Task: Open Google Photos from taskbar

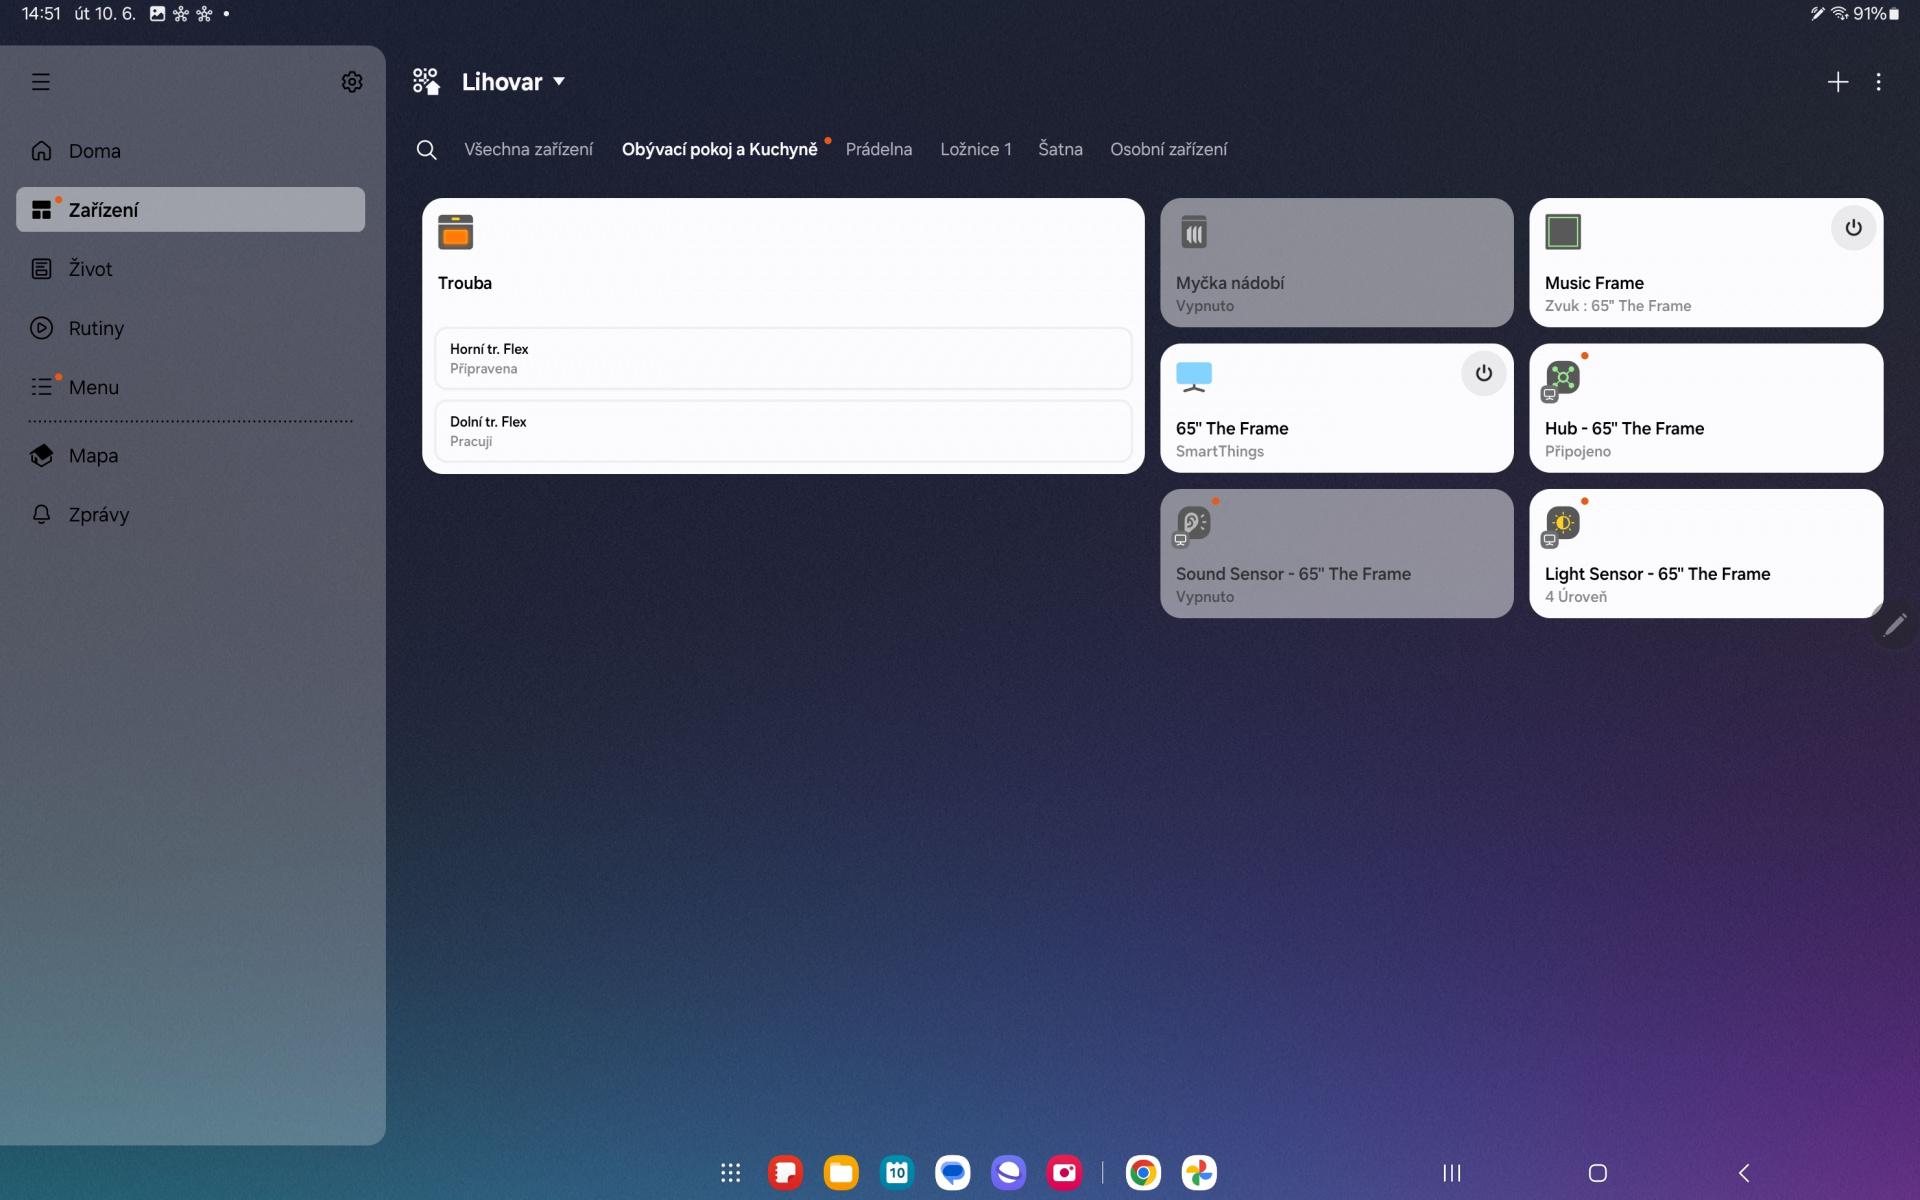Action: point(1199,1173)
